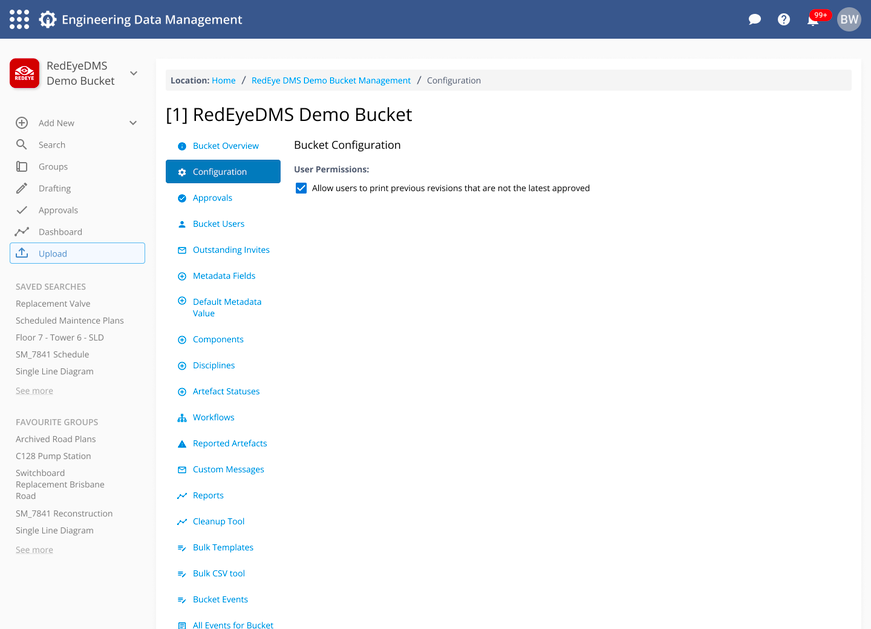Viewport: 871px width, 629px height.
Task: Open All Events for Bucket
Action: coord(233,625)
